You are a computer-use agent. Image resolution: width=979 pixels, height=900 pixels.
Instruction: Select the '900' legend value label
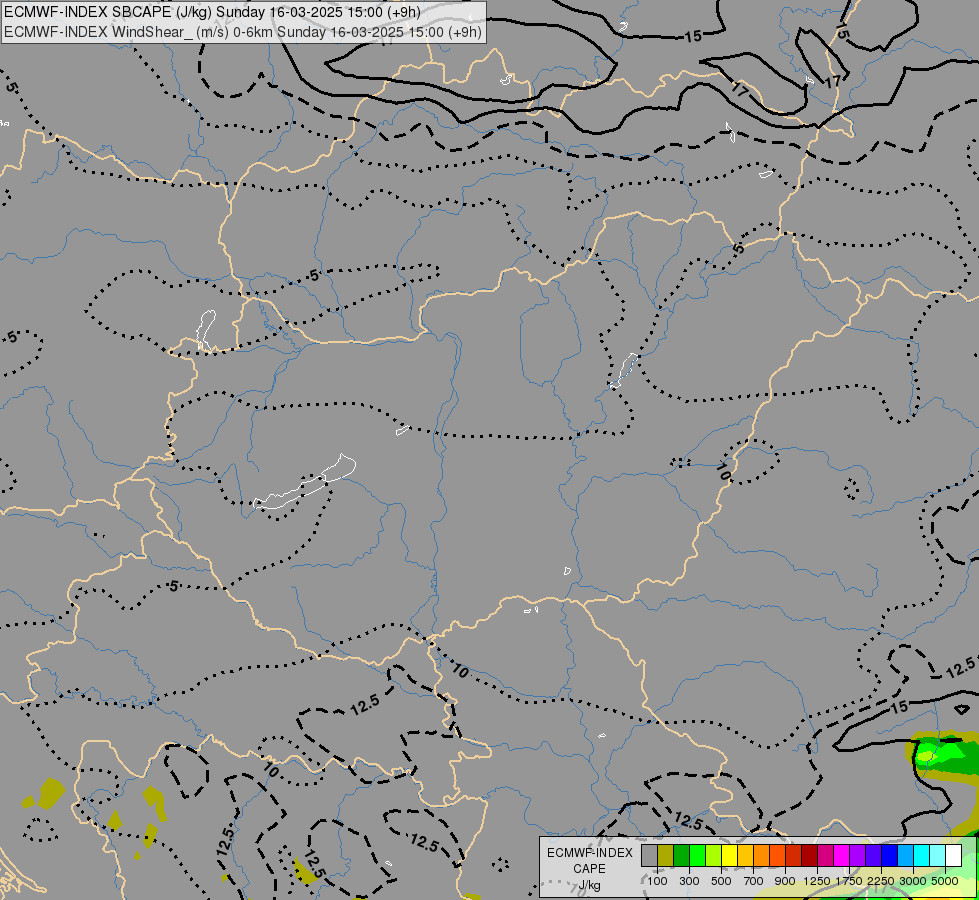pos(785,881)
